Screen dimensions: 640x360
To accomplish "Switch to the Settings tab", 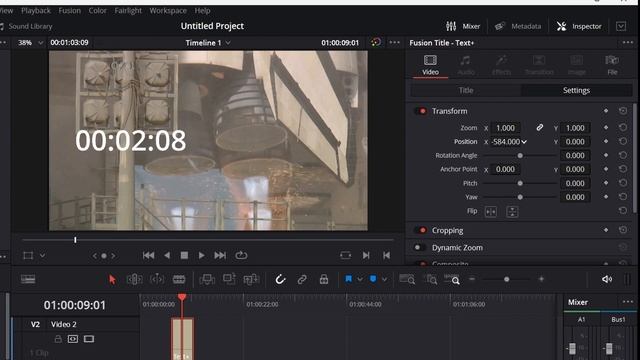I will [576, 90].
